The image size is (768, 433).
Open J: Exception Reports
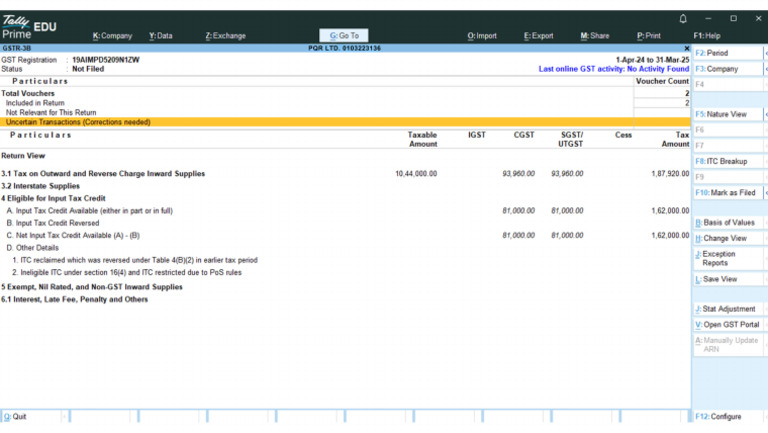pyautogui.click(x=728, y=258)
